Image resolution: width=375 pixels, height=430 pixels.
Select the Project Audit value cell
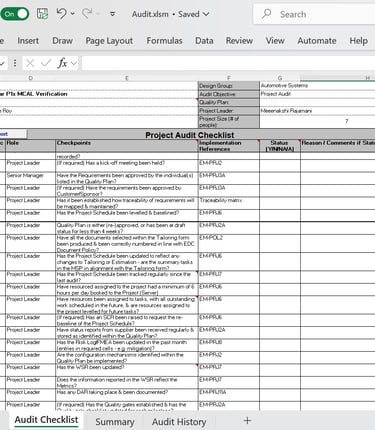coord(317,94)
